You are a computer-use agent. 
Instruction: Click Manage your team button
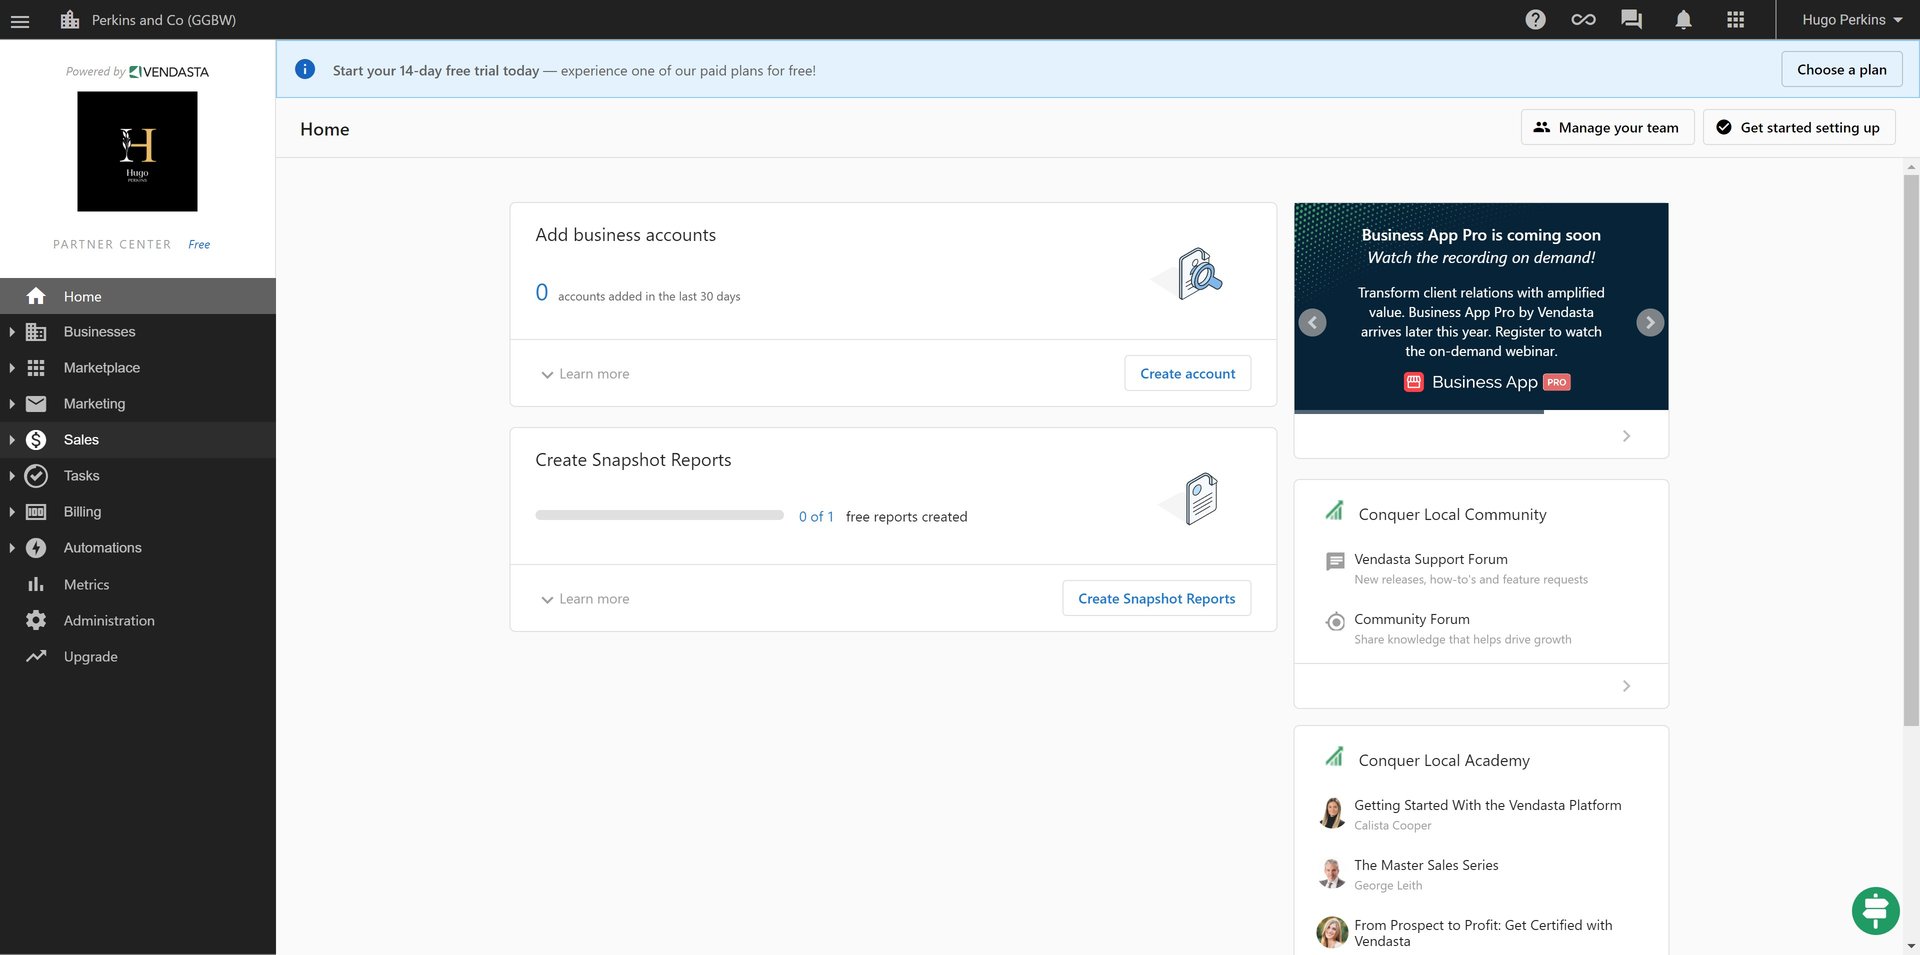(x=1607, y=127)
